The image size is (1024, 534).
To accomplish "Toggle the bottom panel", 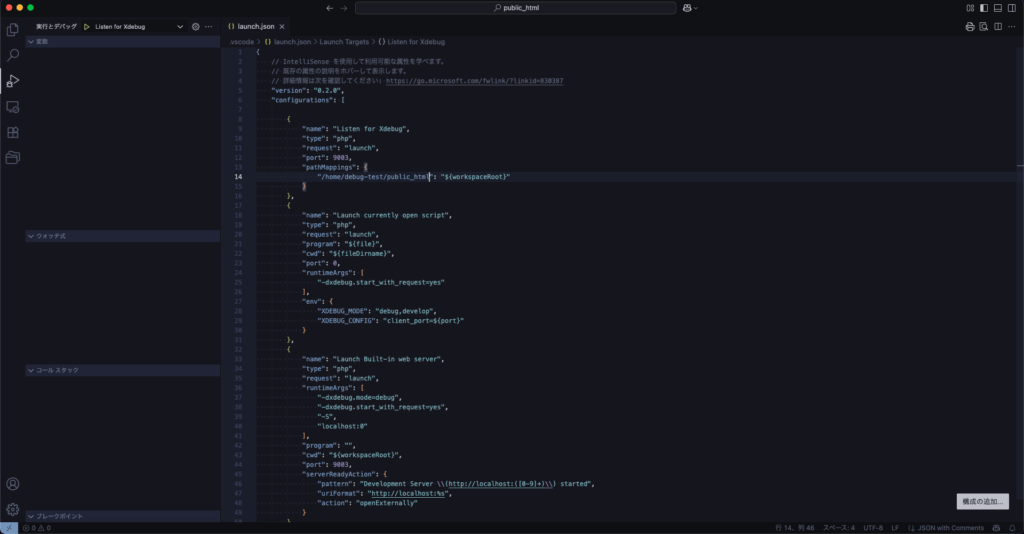I will click(x=998, y=8).
